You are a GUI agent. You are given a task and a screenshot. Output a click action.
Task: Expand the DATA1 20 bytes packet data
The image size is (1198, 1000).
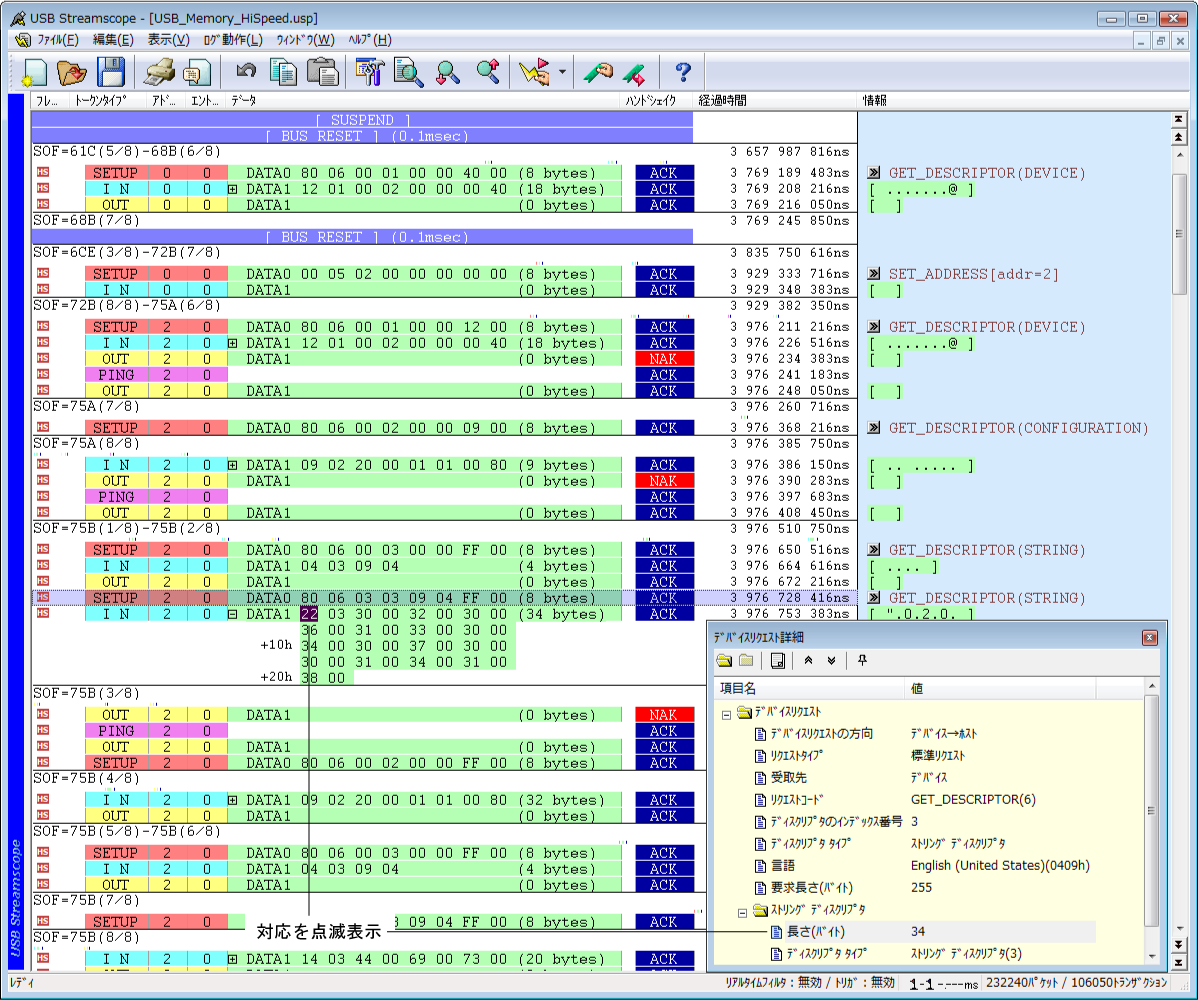point(232,959)
